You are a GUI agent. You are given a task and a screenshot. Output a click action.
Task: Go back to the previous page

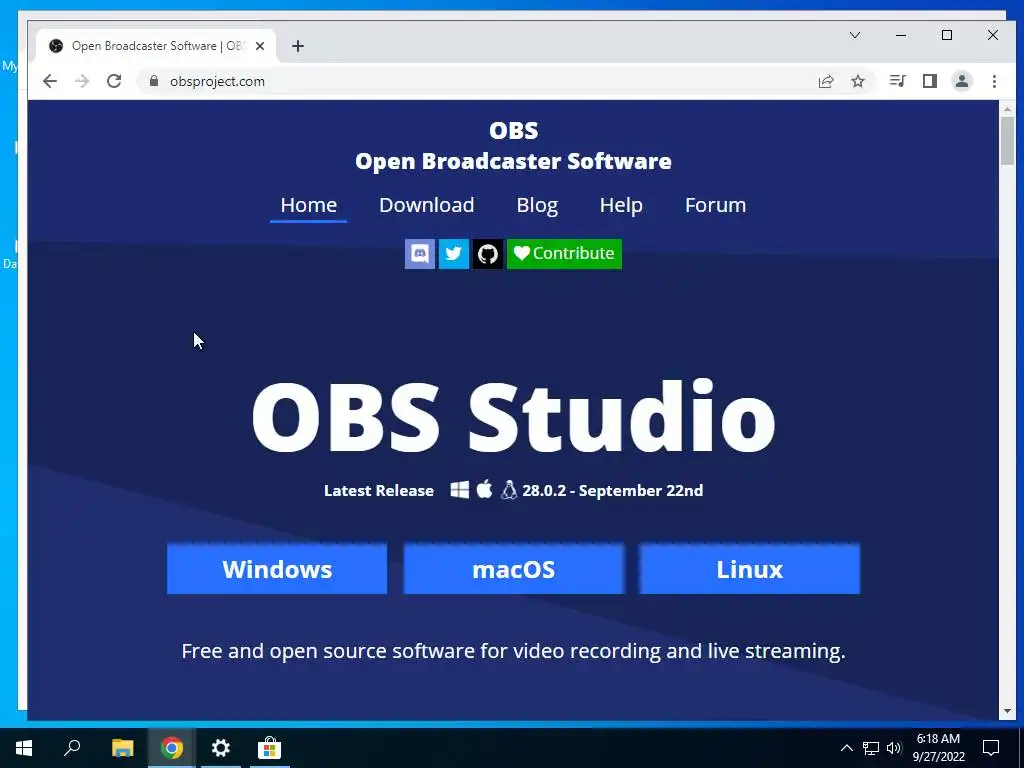(50, 81)
